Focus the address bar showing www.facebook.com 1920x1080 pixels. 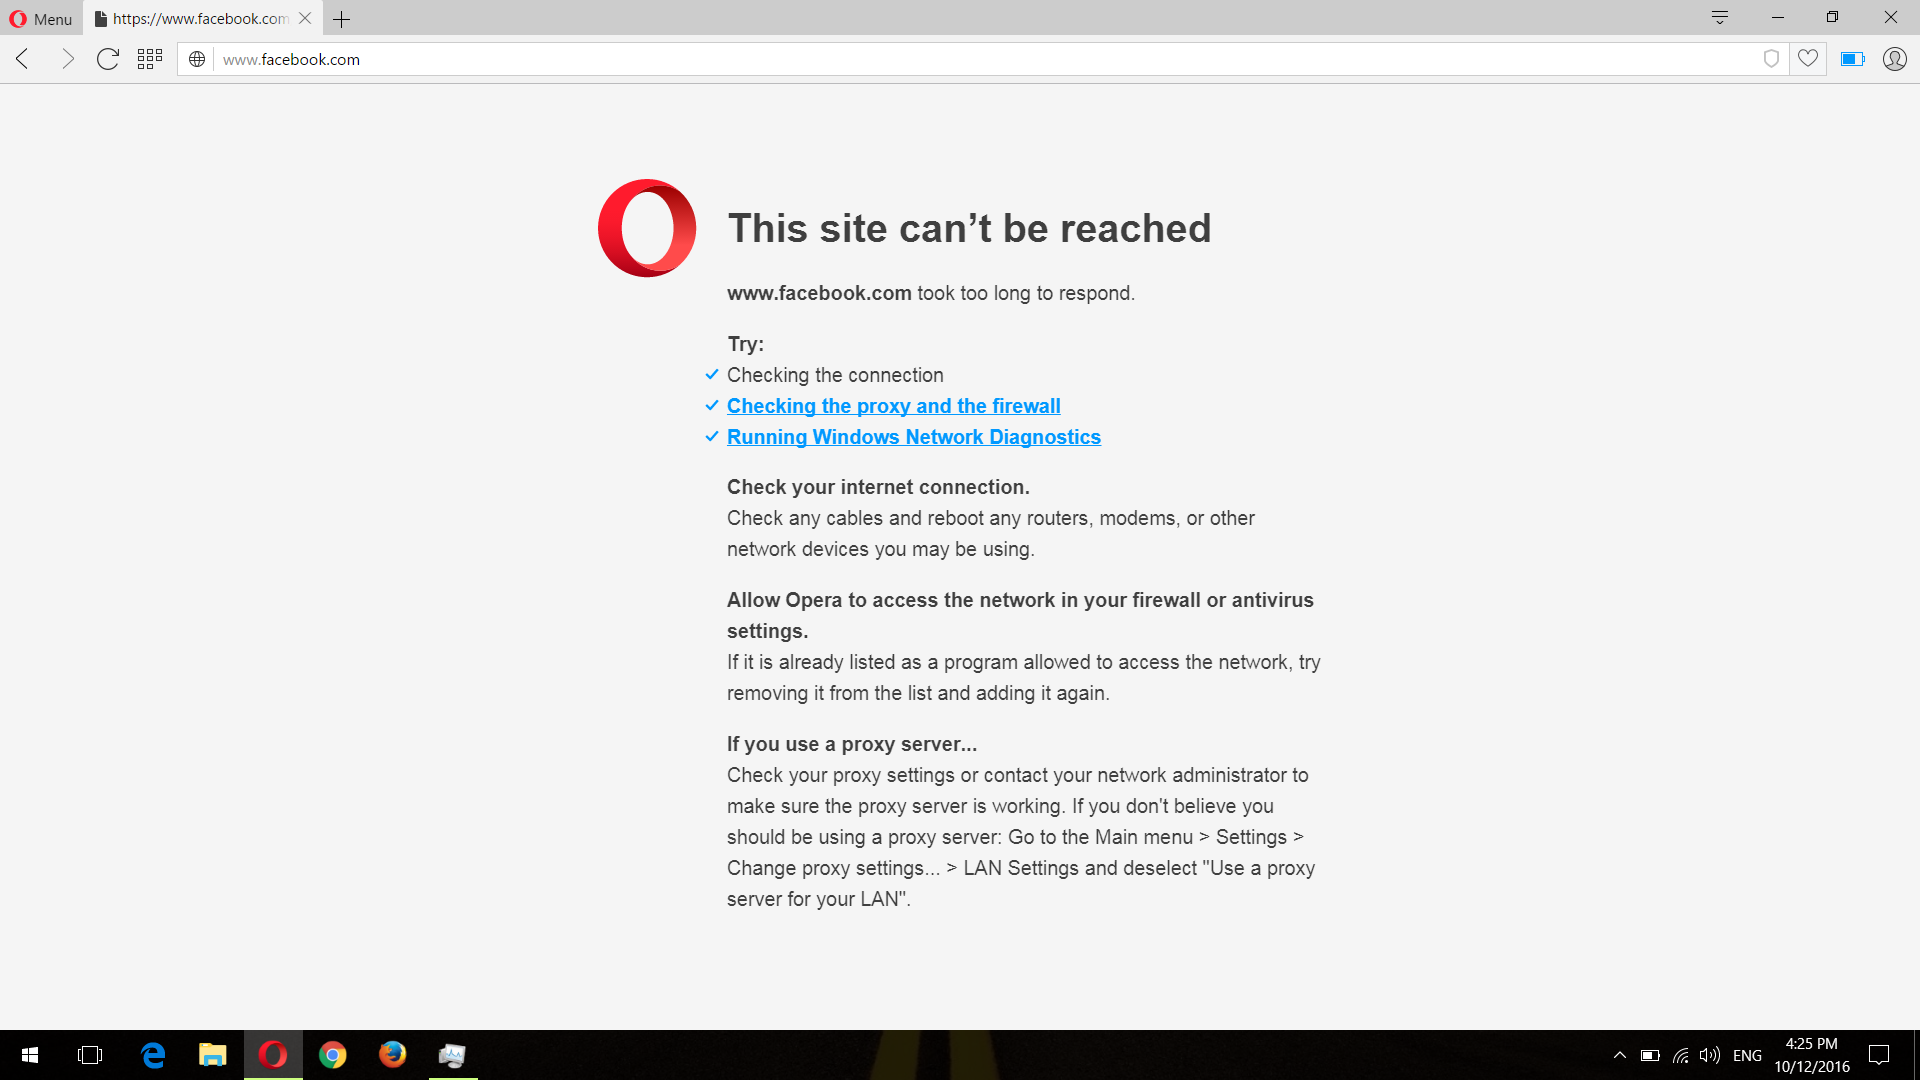tap(985, 59)
